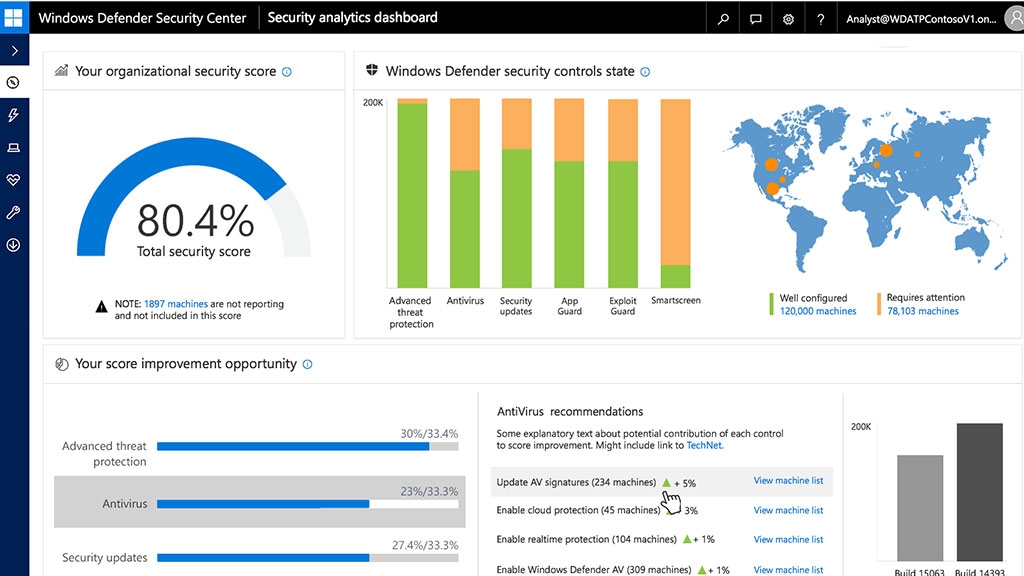Open the 1897 machines link
The width and height of the screenshot is (1024, 576).
[176, 304]
